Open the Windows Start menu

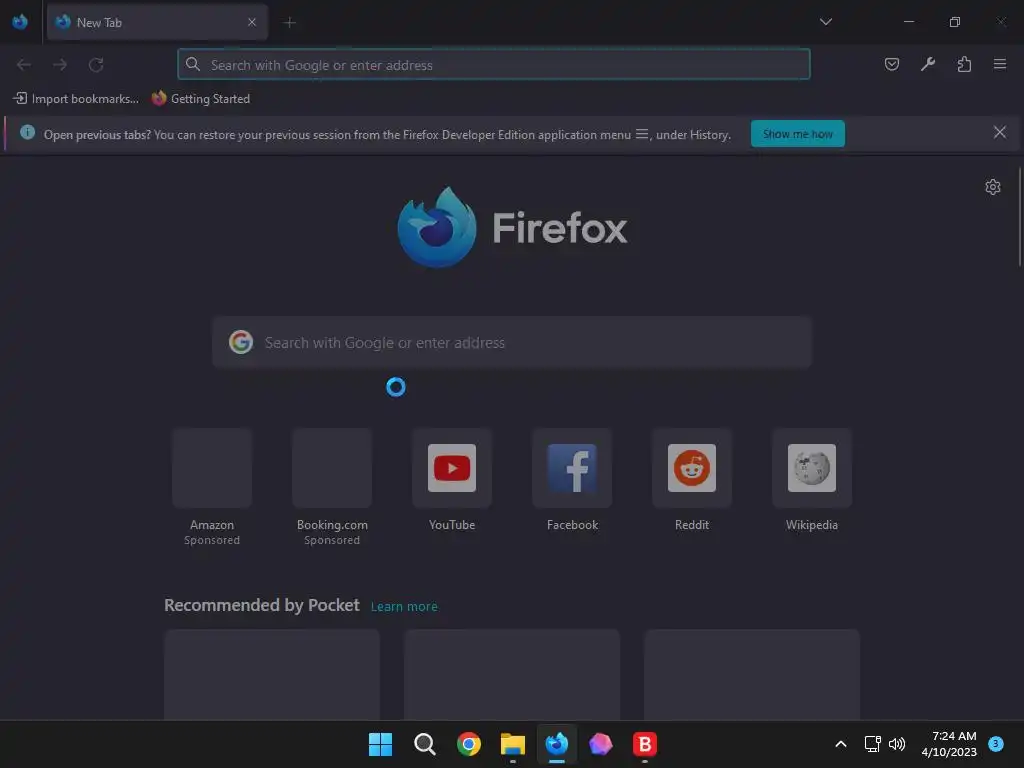coord(381,744)
